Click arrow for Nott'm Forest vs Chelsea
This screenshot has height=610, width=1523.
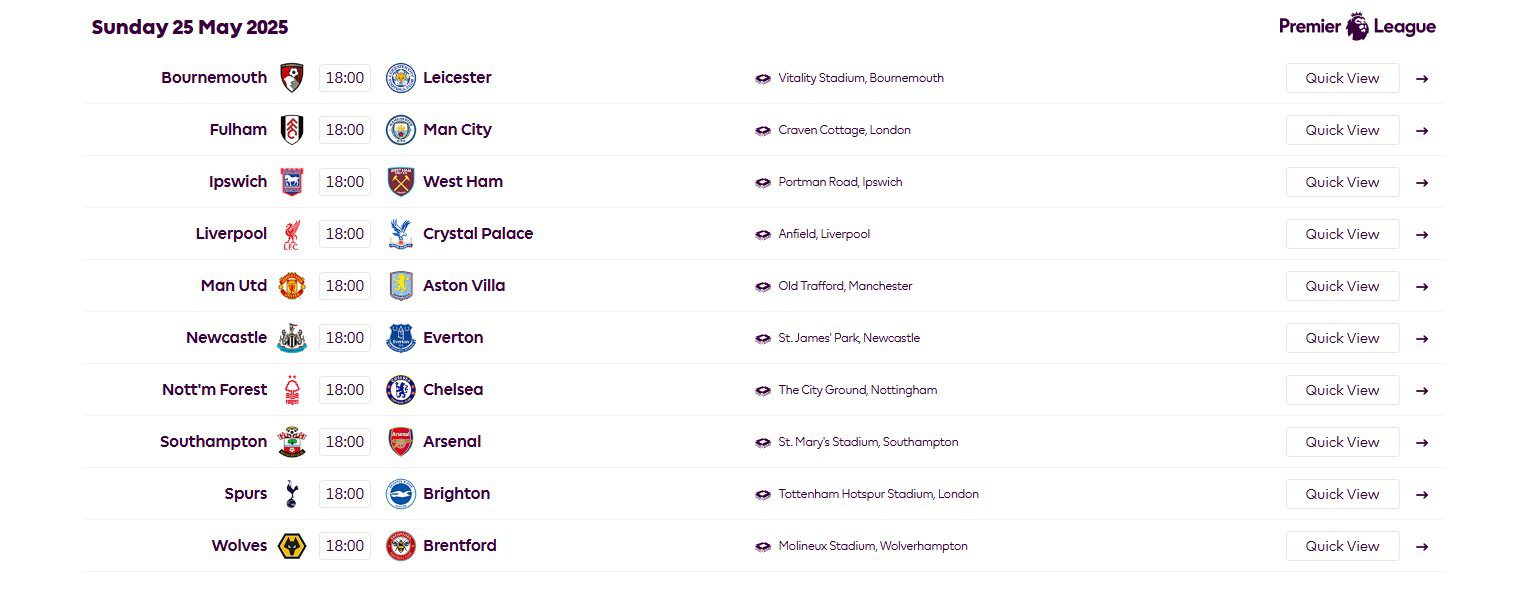point(1422,390)
